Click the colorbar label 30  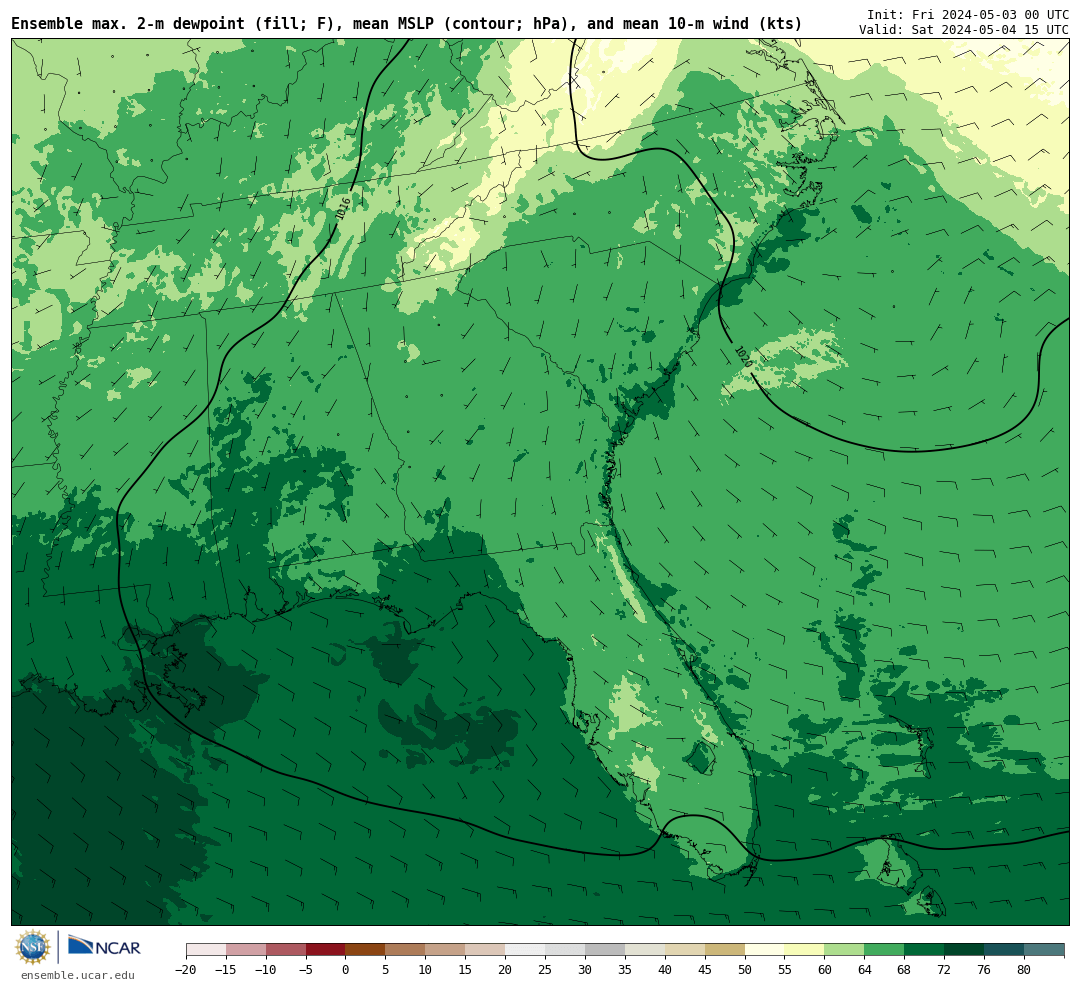pos(585,970)
